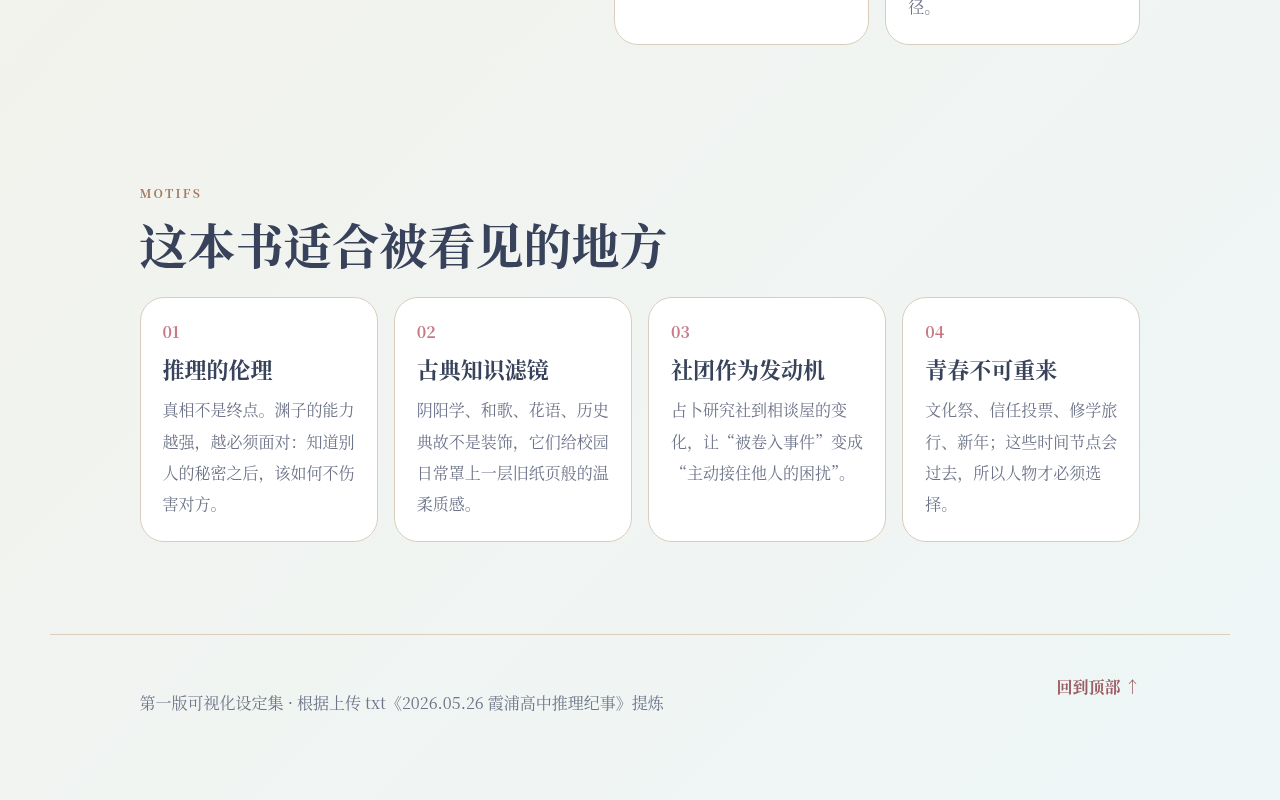The width and height of the screenshot is (1280, 800).
Task: Click the number 01 label
Action: [x=171, y=332]
